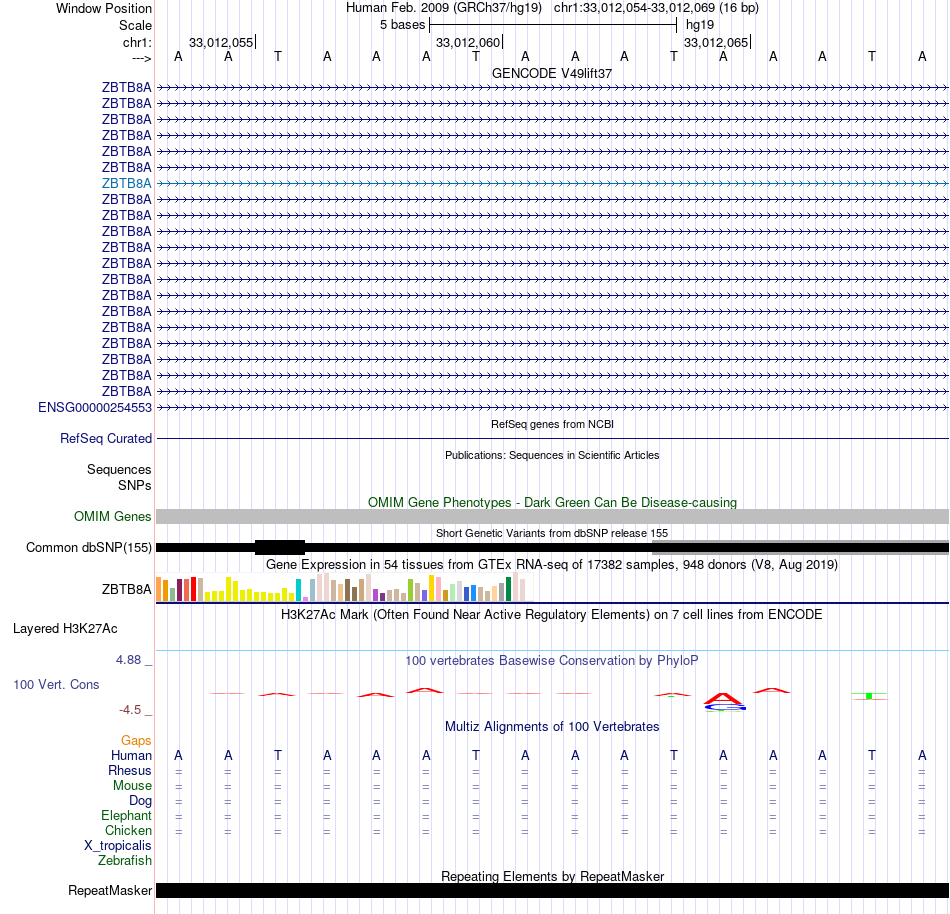950x914 pixels.
Task: Click the ---> sequence direction arrow label
Action: pyautogui.click(x=141, y=58)
